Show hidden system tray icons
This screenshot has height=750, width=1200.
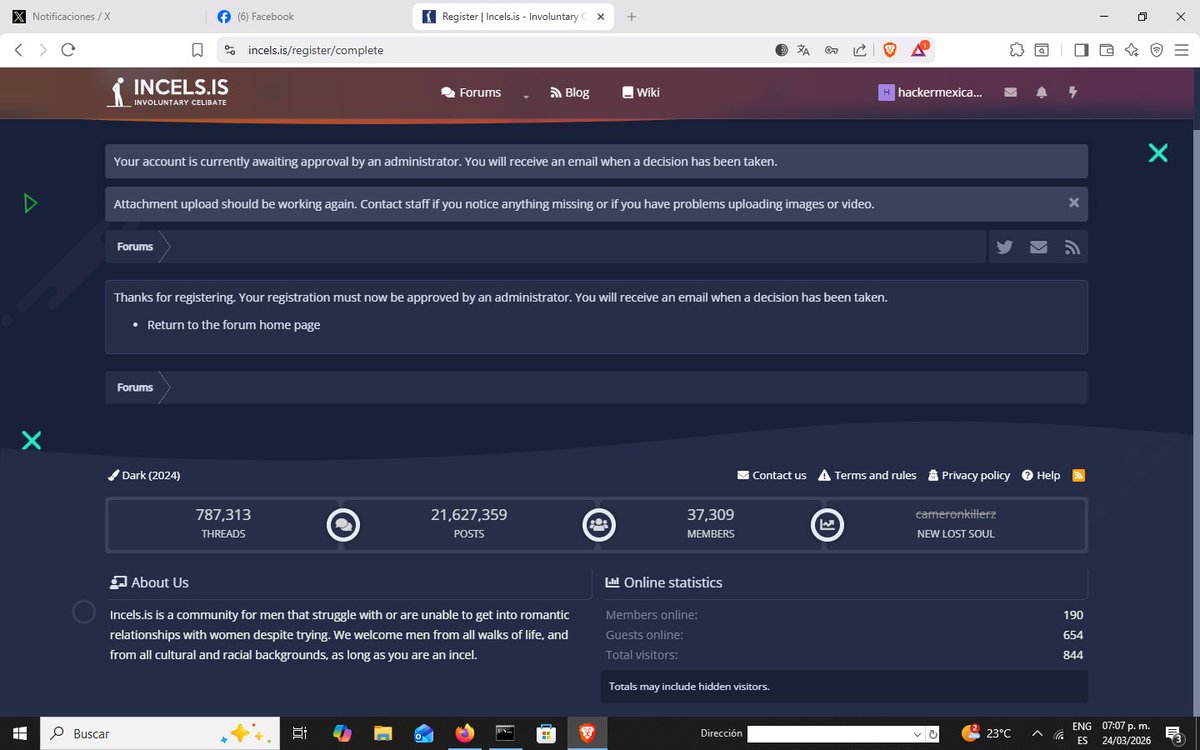[1037, 733]
